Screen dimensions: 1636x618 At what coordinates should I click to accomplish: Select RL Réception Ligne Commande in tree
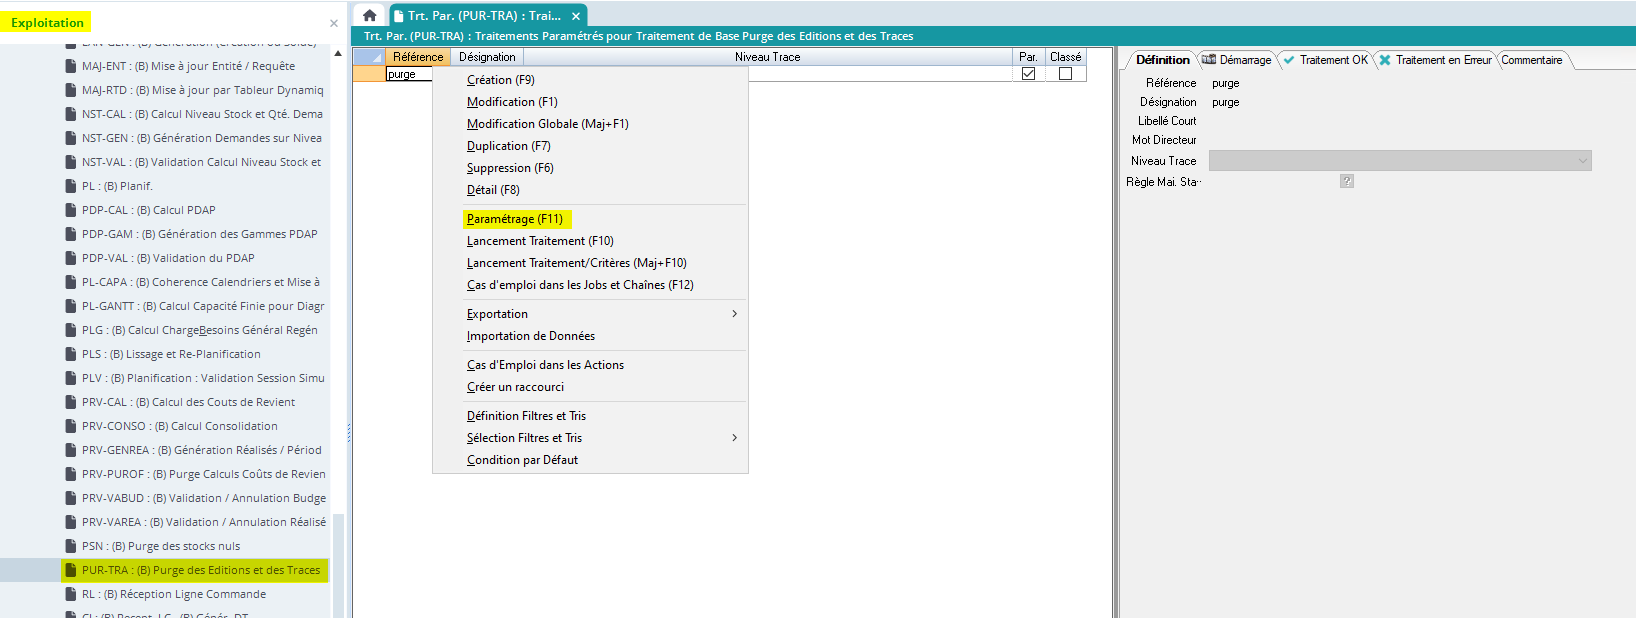point(174,594)
